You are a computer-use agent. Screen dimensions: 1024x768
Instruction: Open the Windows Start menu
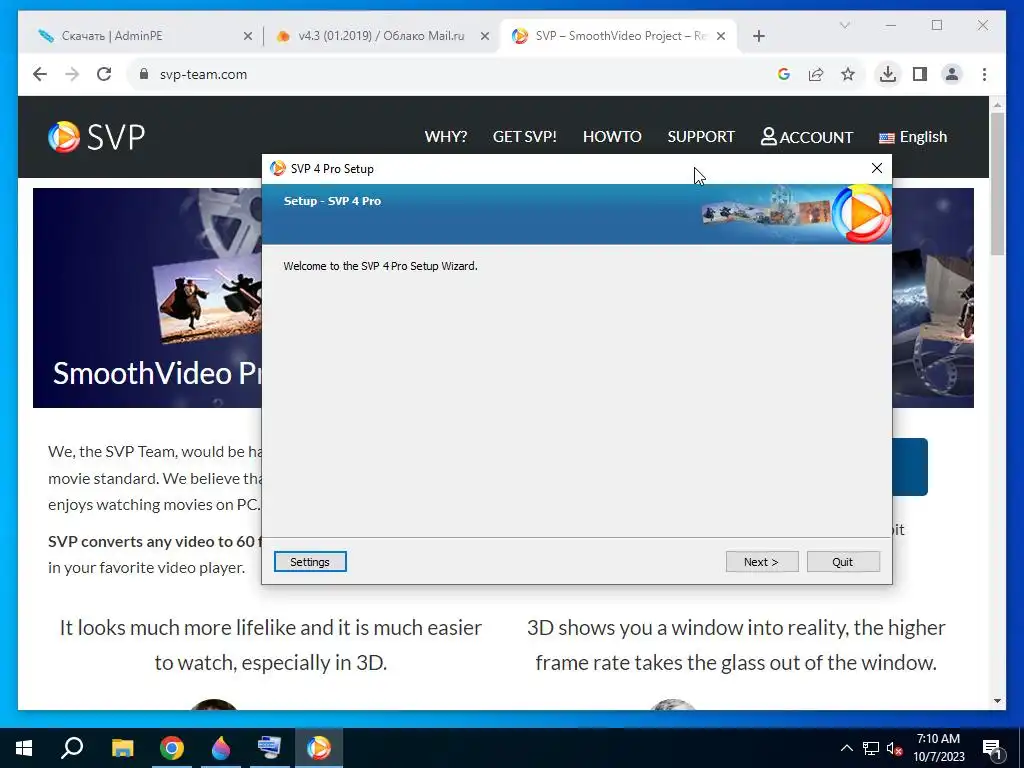[x=24, y=748]
